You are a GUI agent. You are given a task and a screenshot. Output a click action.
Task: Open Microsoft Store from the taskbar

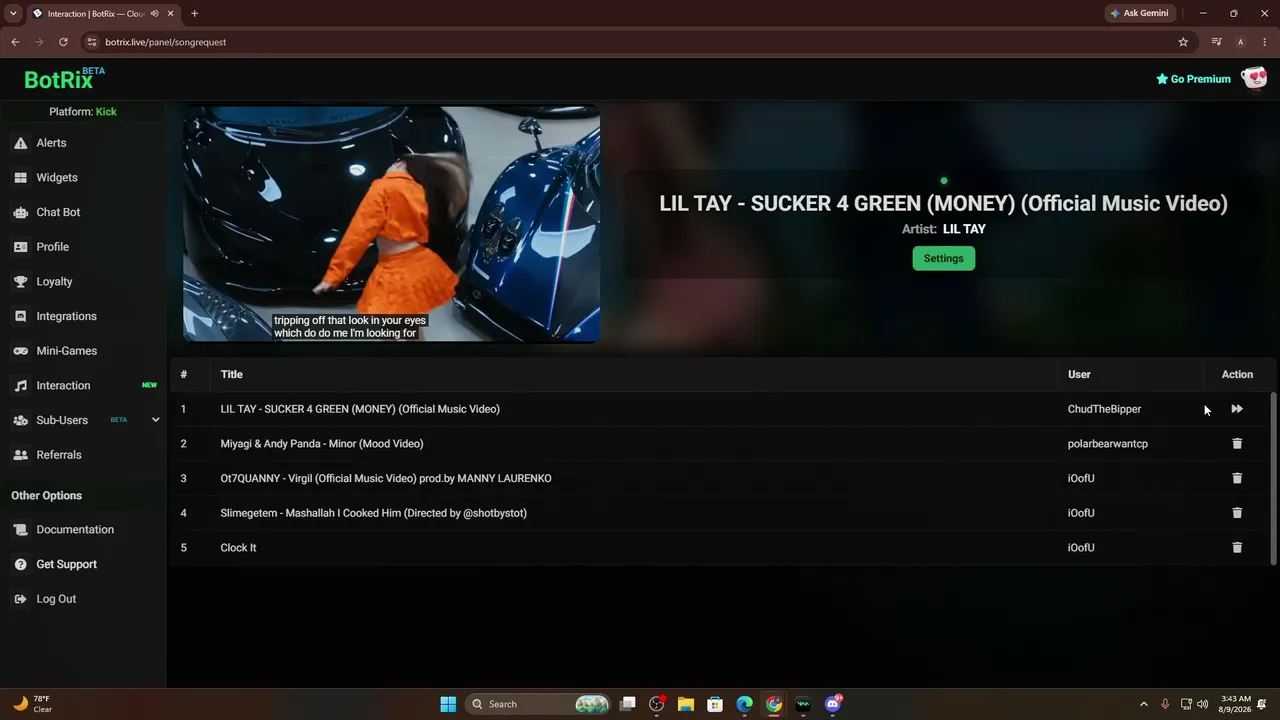tap(715, 704)
